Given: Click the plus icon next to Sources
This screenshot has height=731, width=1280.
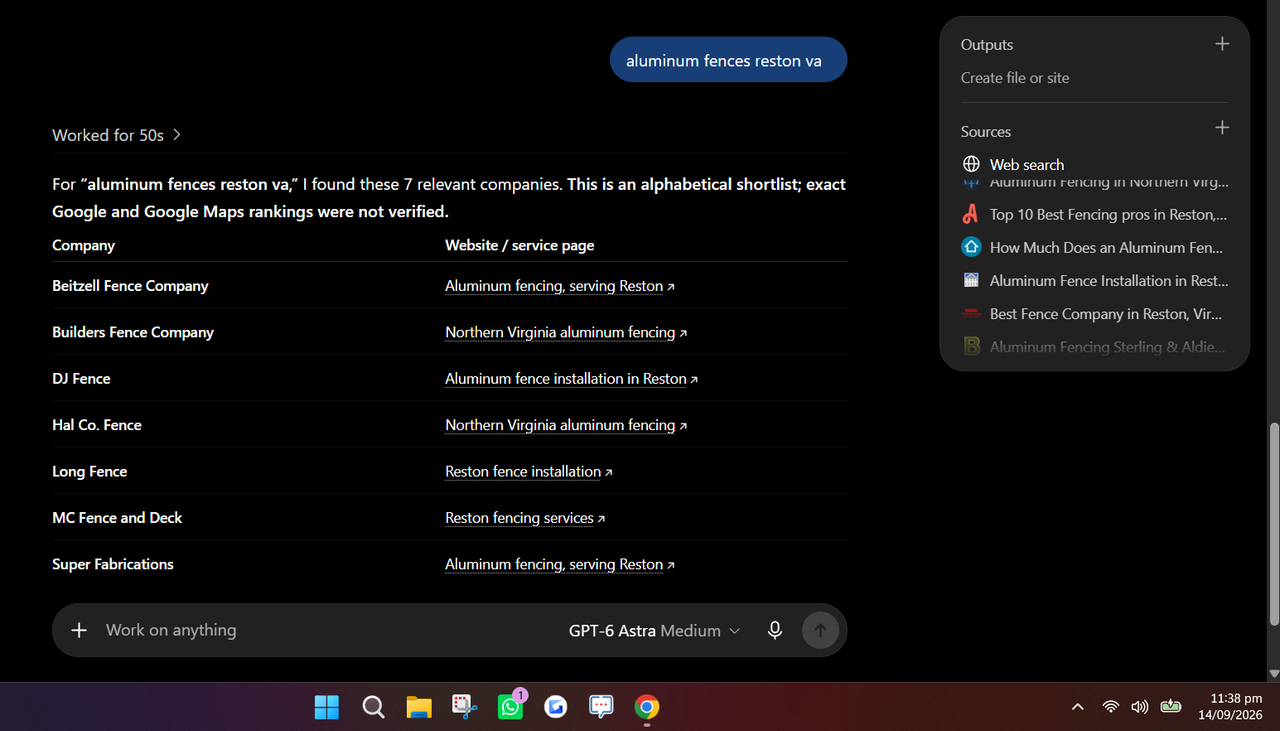Looking at the screenshot, I should coord(1221,128).
